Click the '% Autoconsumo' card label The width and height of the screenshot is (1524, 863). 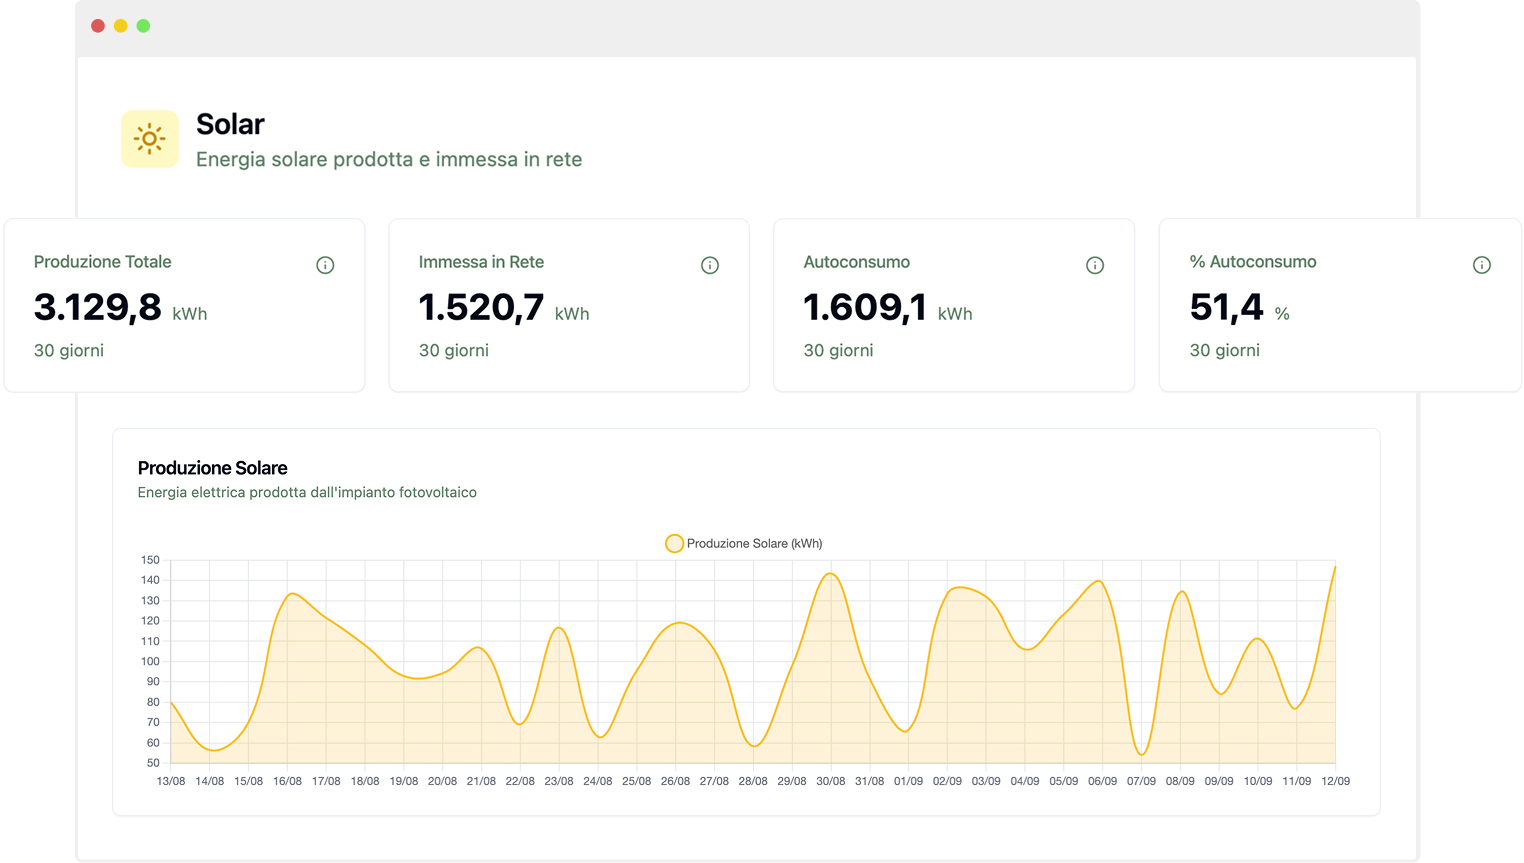[1253, 262]
